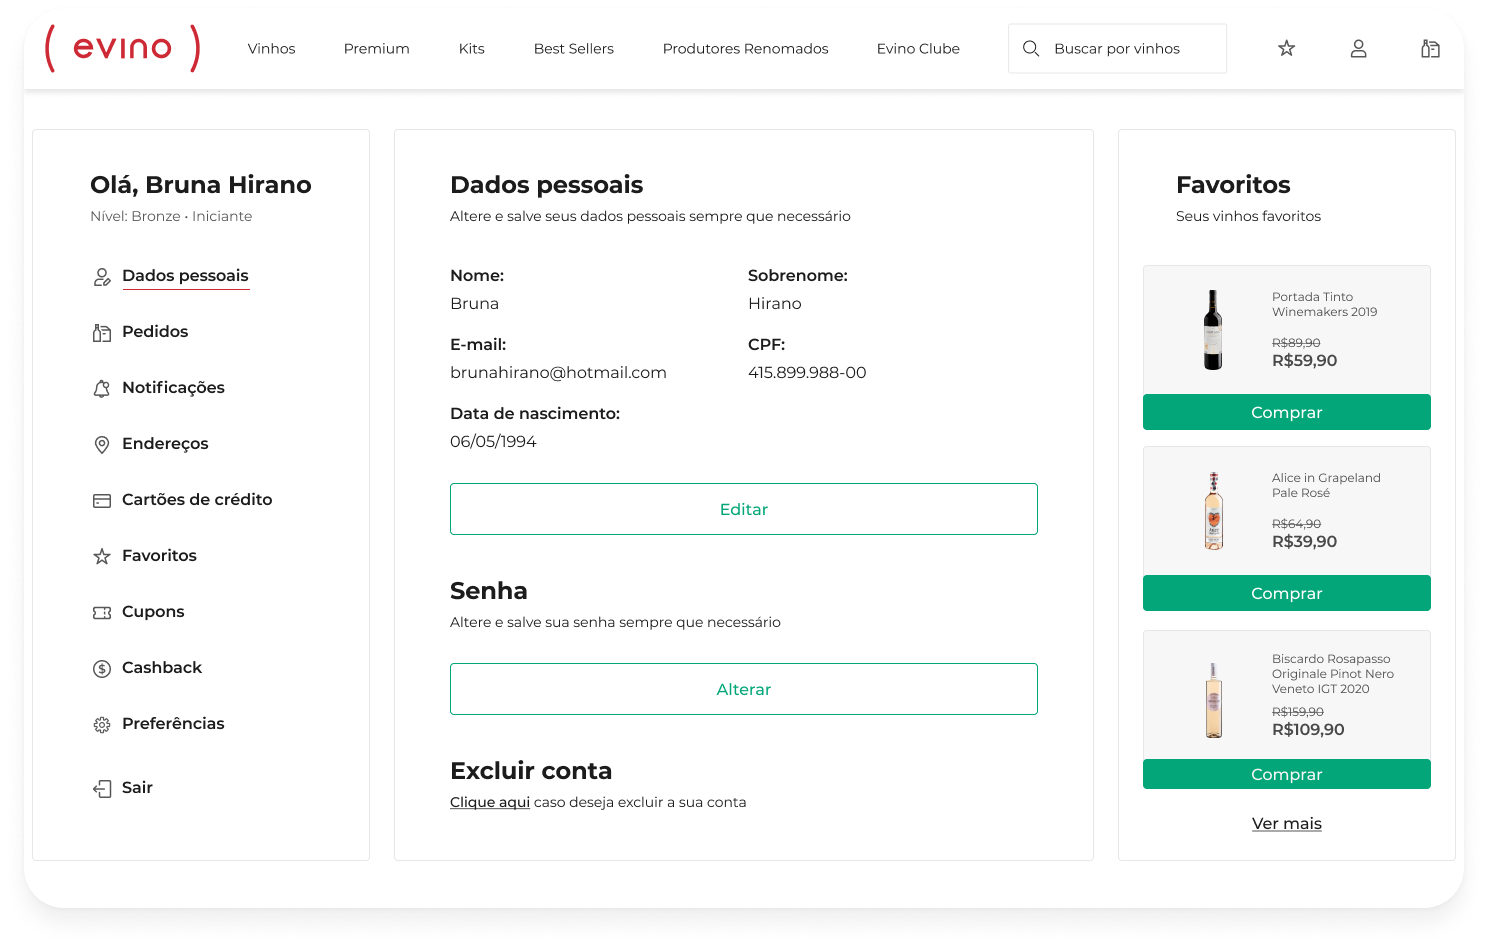1488x948 pixels.
Task: Click the Cartões de crédito card icon
Action: click(x=102, y=501)
